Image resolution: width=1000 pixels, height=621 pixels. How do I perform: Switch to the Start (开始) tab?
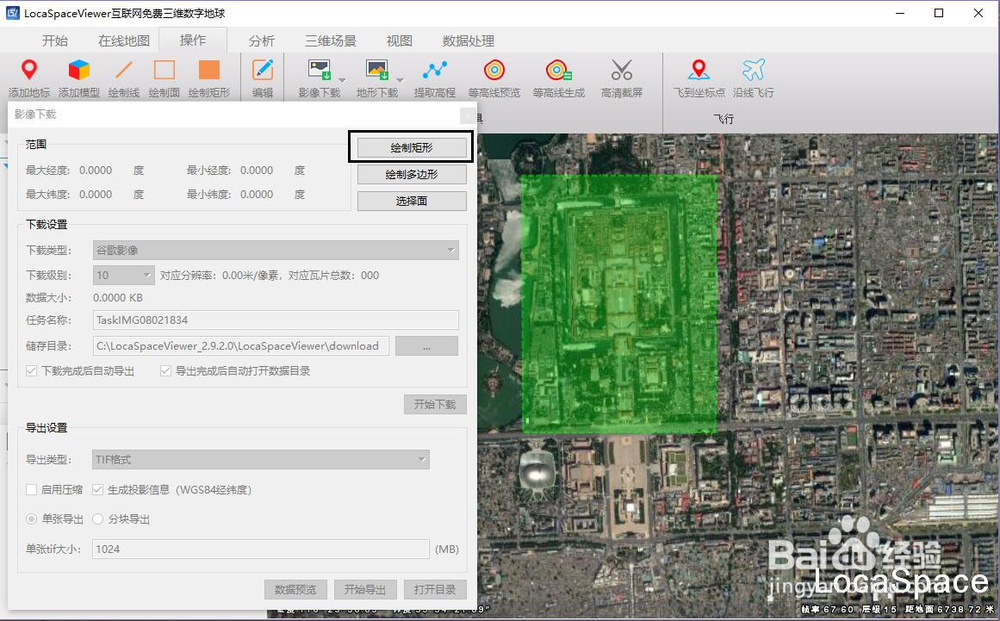pos(55,41)
